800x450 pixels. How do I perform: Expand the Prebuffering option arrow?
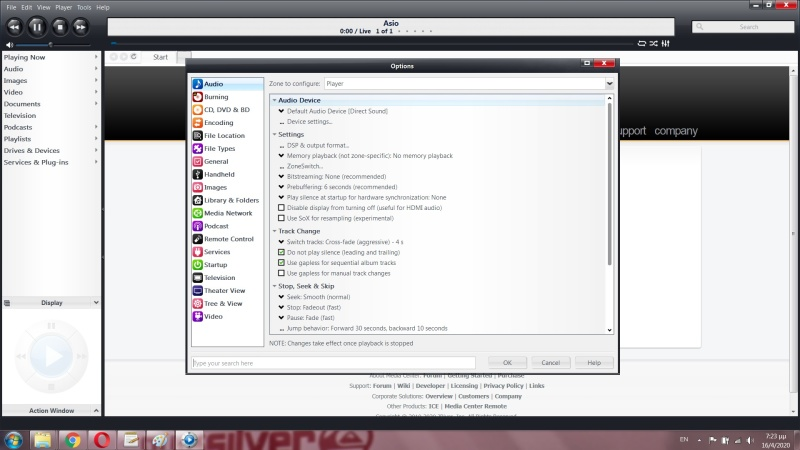pyautogui.click(x=281, y=187)
